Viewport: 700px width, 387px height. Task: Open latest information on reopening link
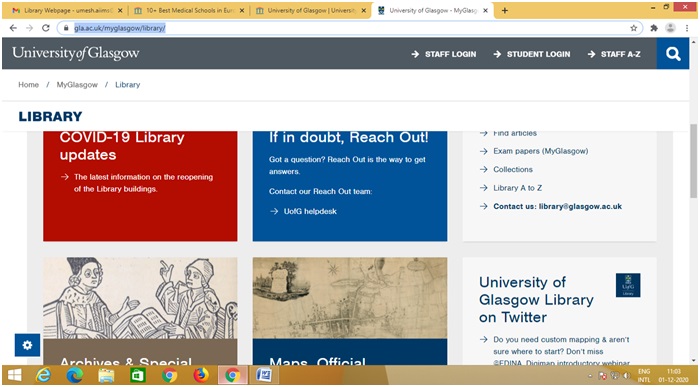coord(143,183)
